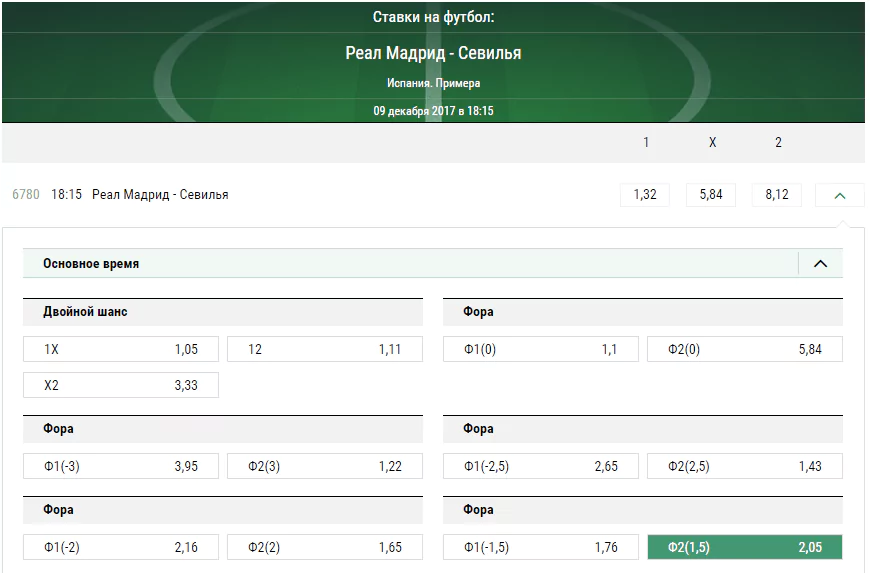The width and height of the screenshot is (870, 573).
Task: Click the date 09 декабря 2017 в 18:15
Action: click(x=433, y=111)
